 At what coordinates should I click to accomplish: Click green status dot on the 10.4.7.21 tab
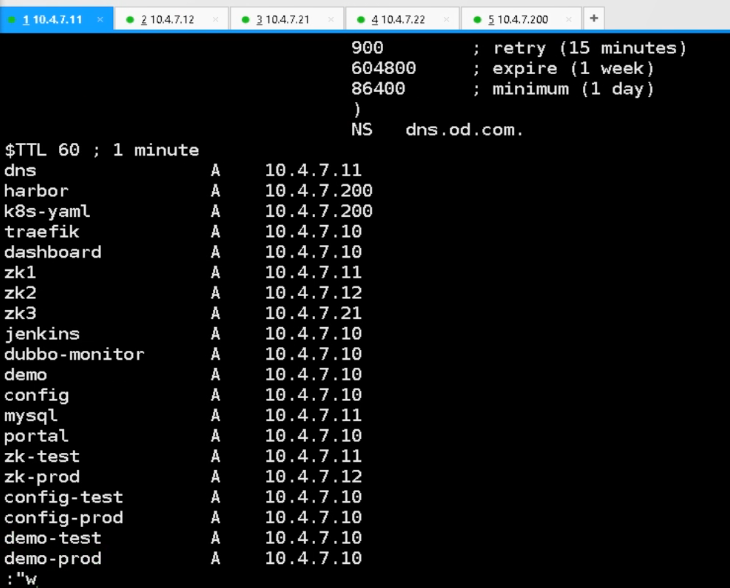pos(245,19)
